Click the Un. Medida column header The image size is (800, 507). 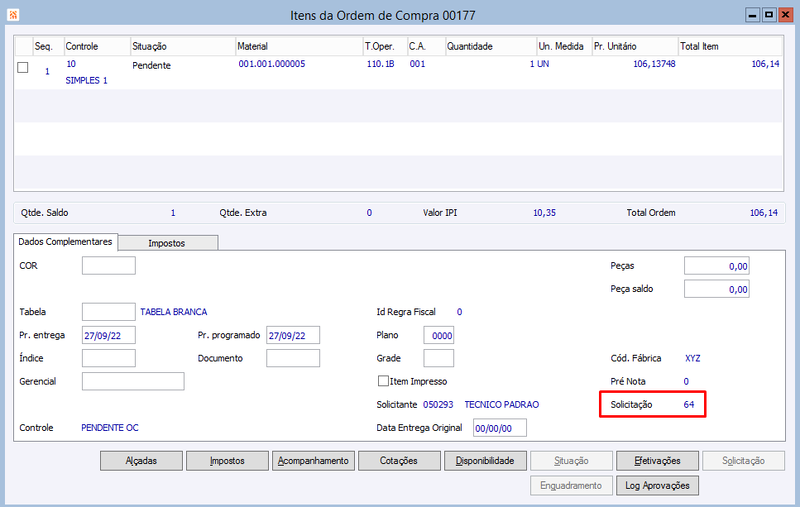(564, 46)
